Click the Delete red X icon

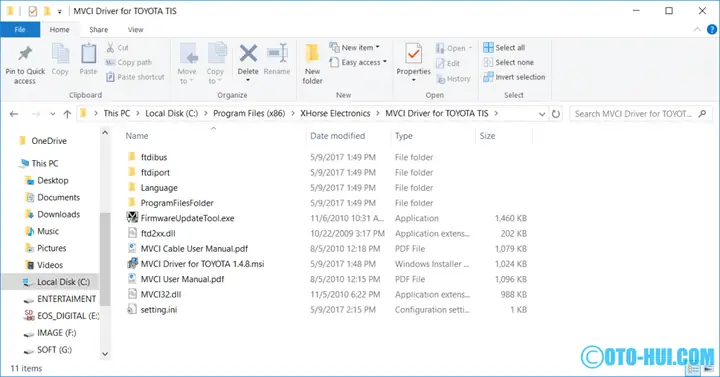pyautogui.click(x=248, y=53)
